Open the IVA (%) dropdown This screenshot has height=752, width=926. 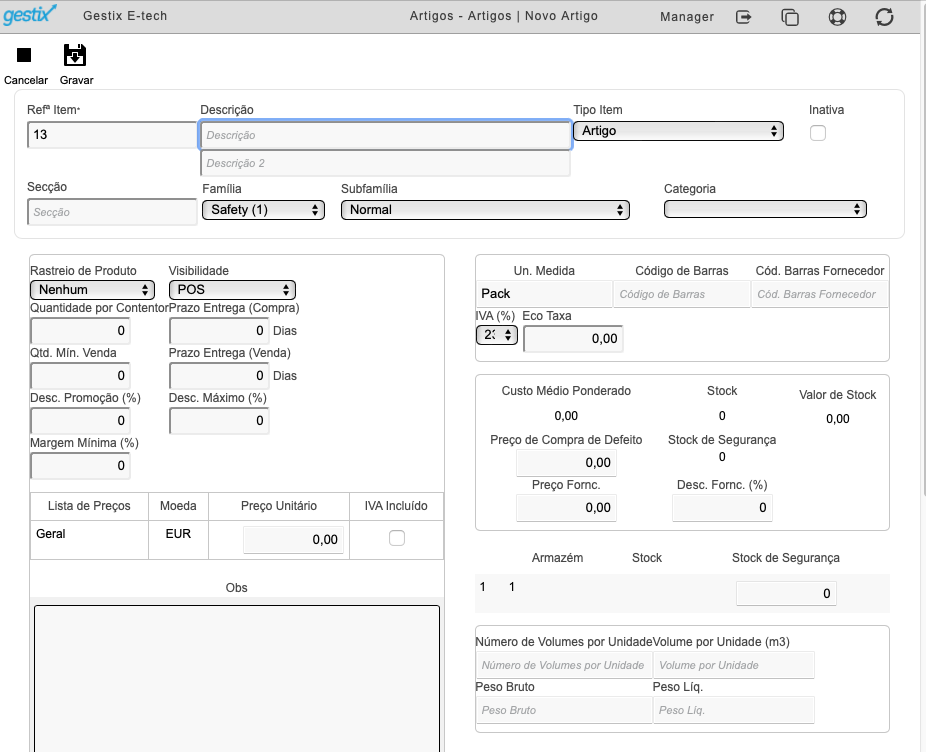(x=497, y=335)
